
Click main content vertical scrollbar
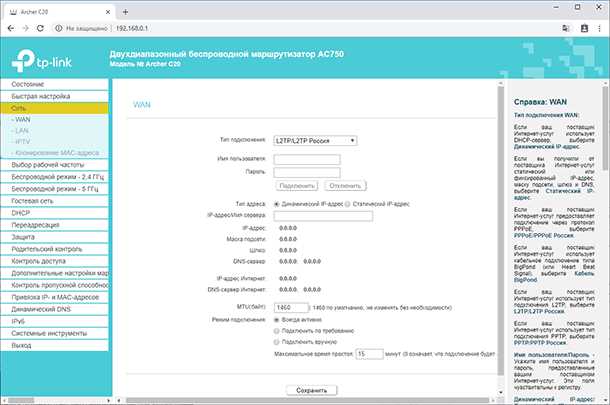pos(501,231)
